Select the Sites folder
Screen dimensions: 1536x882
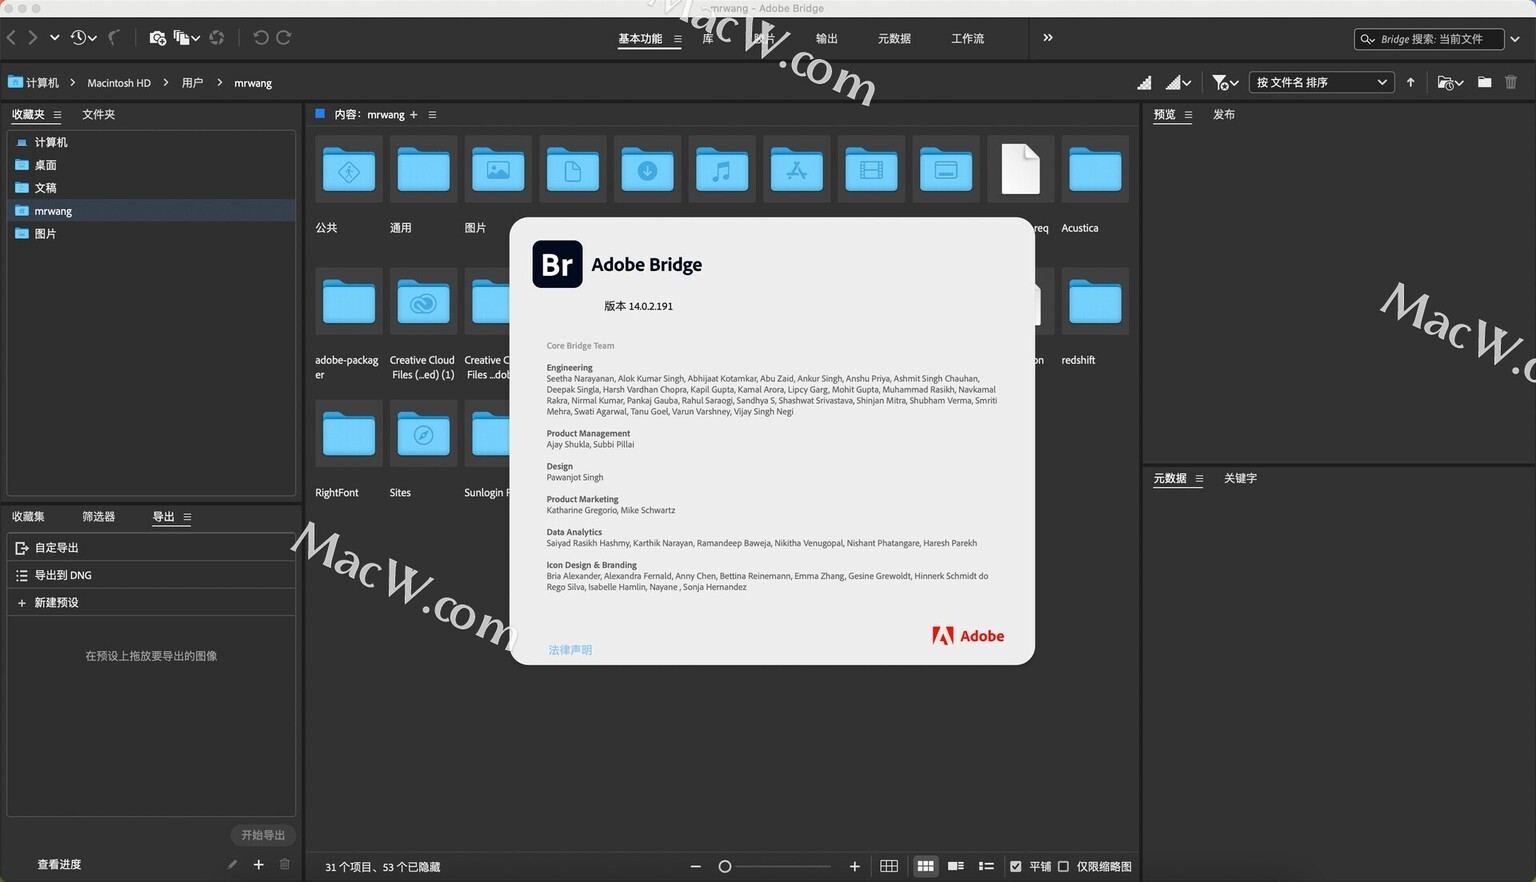pyautogui.click(x=423, y=433)
